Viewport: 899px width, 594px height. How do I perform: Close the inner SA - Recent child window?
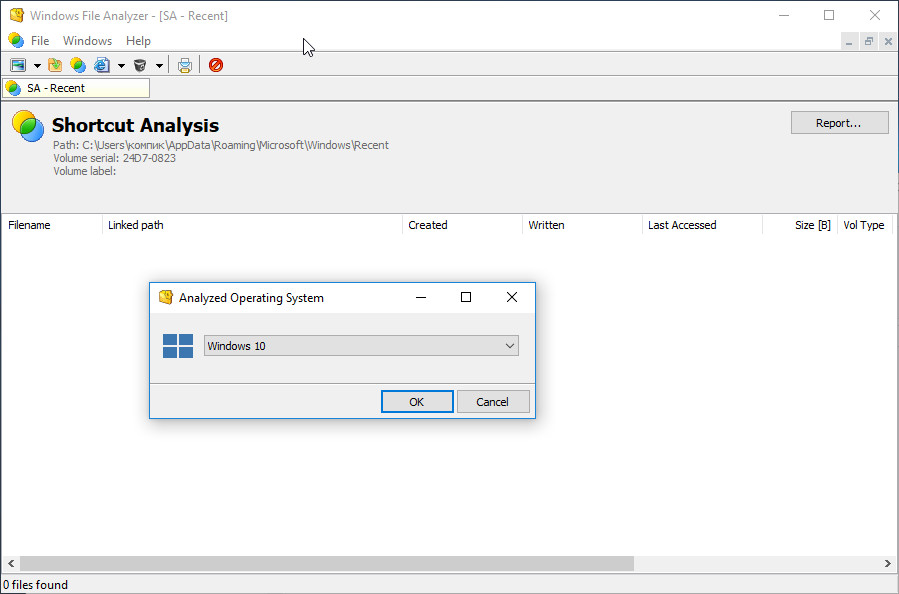point(888,41)
